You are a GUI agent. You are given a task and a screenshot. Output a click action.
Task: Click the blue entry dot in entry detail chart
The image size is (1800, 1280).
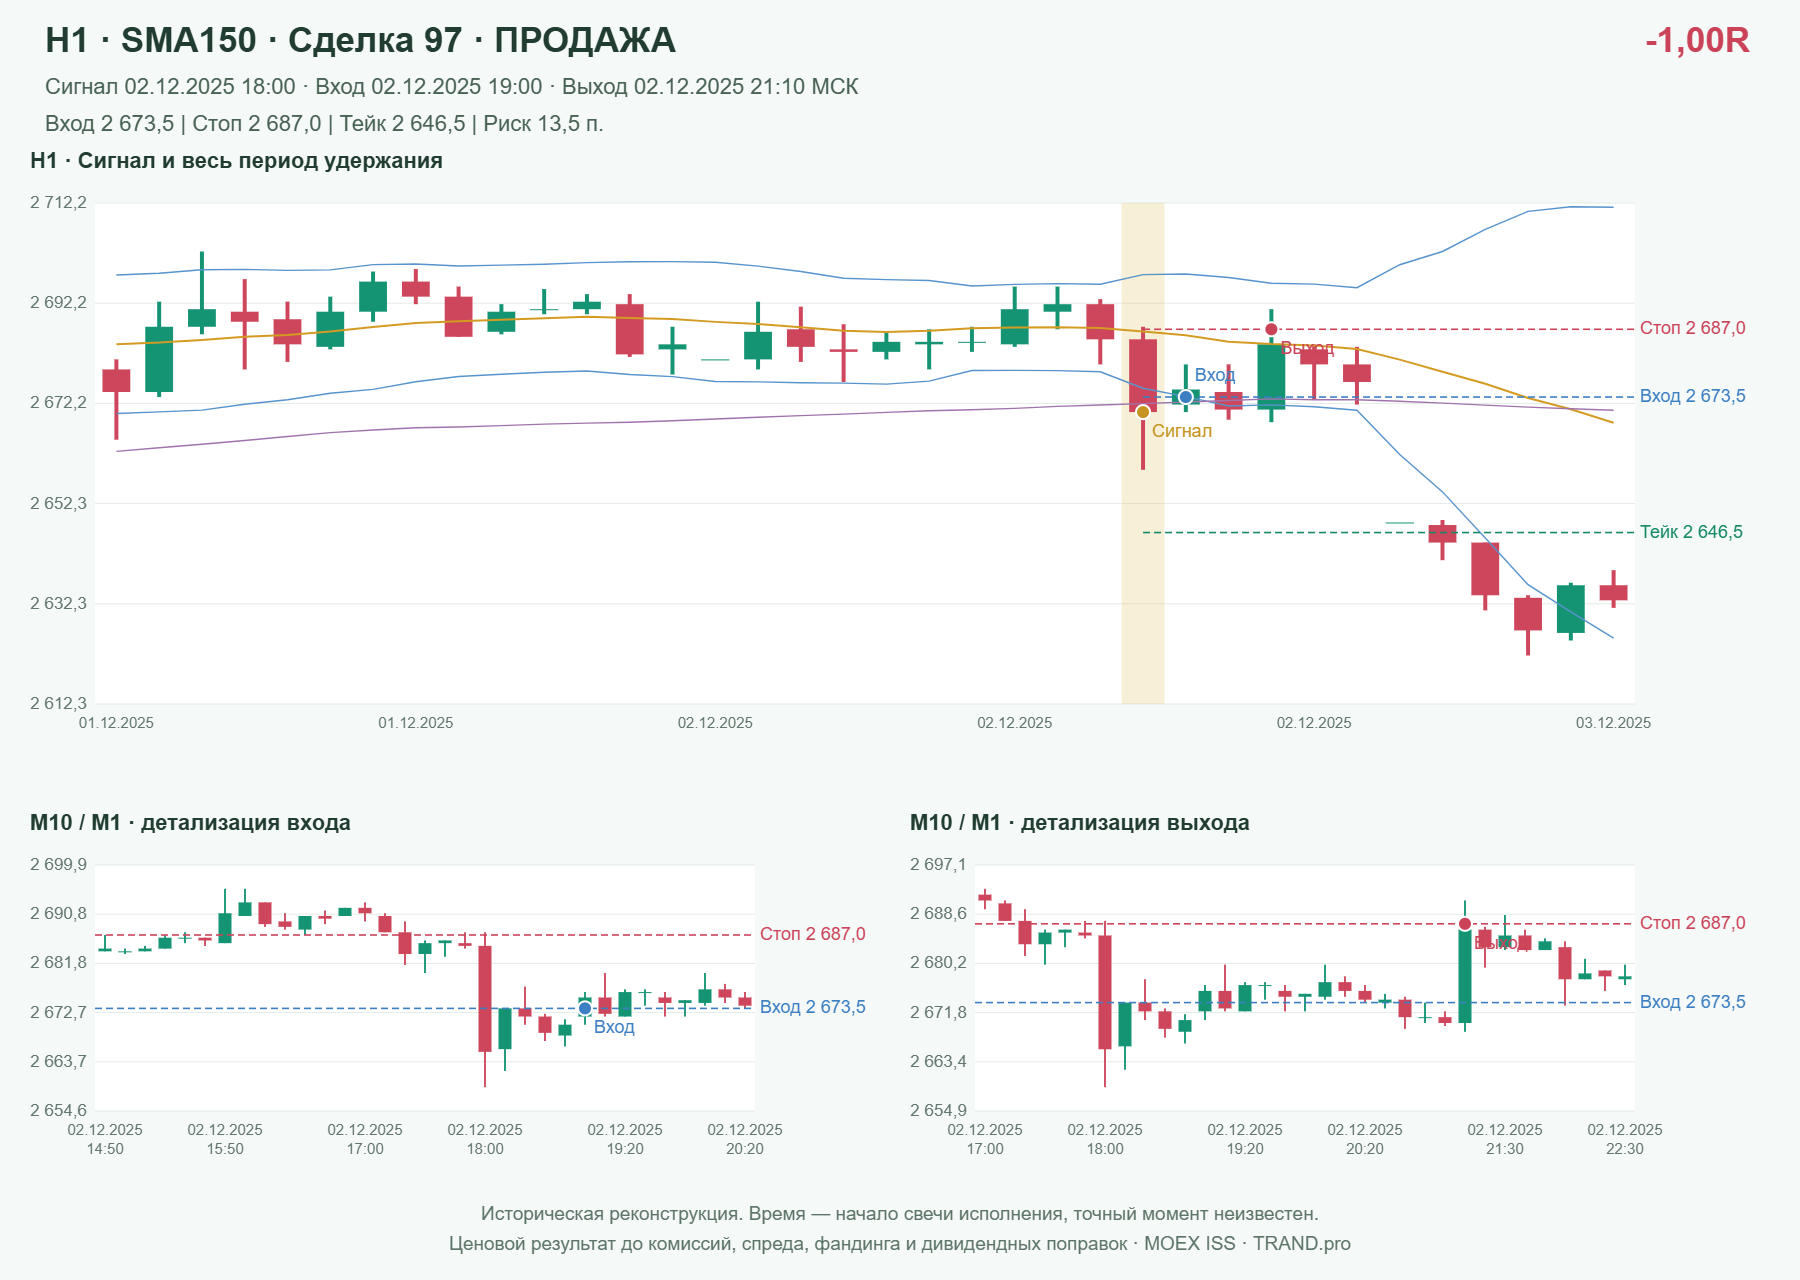(x=585, y=1008)
